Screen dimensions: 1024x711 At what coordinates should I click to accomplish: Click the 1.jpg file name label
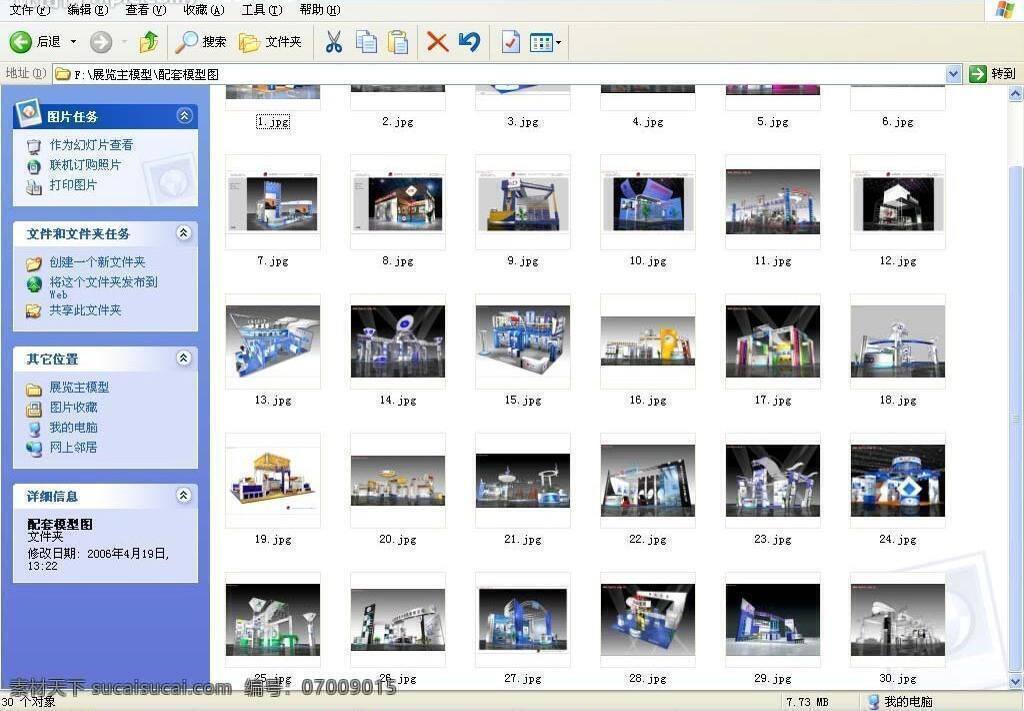coord(273,121)
